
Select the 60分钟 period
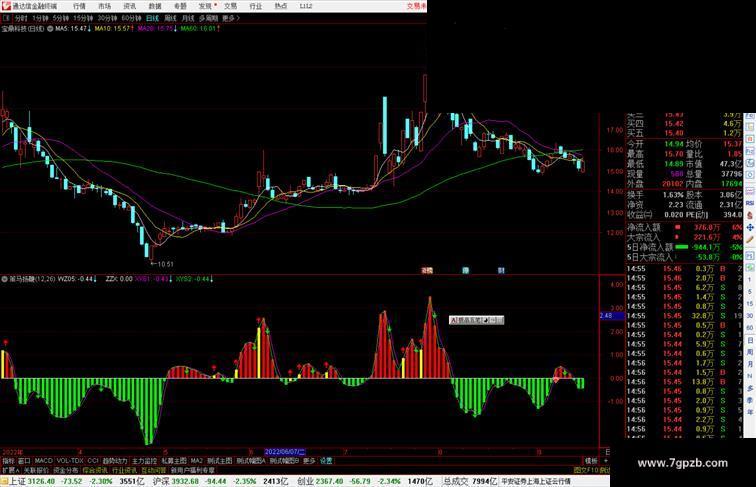(x=131, y=18)
